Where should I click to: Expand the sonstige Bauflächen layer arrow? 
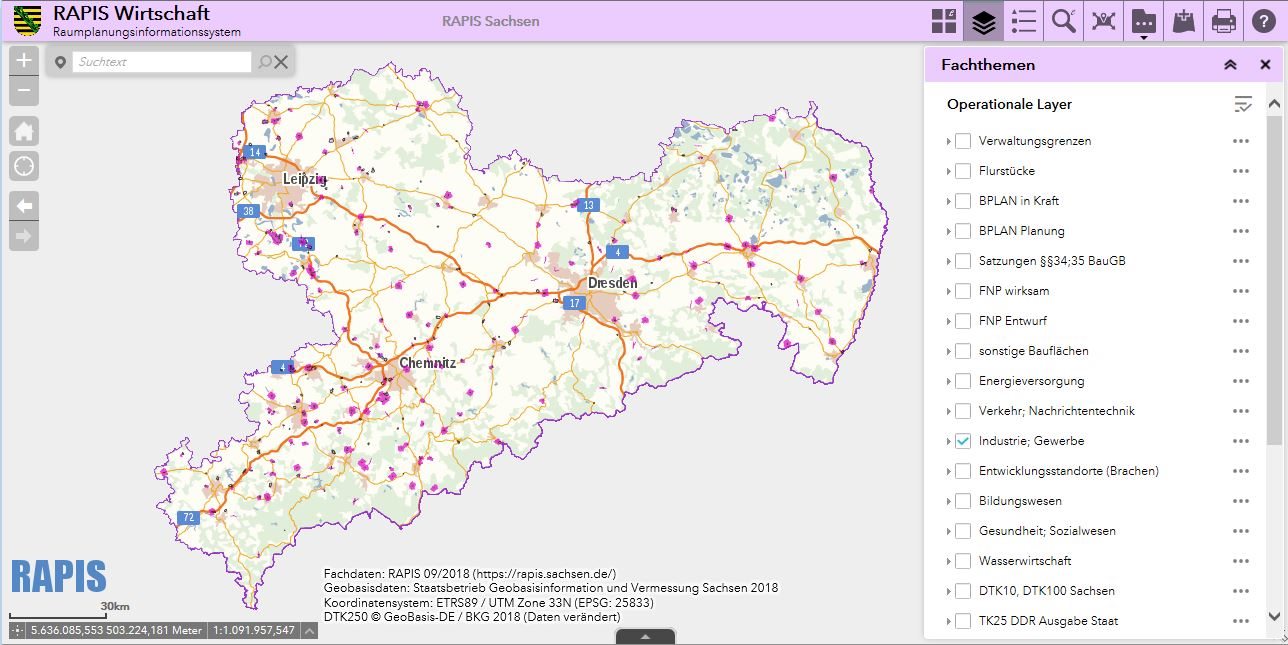point(948,351)
